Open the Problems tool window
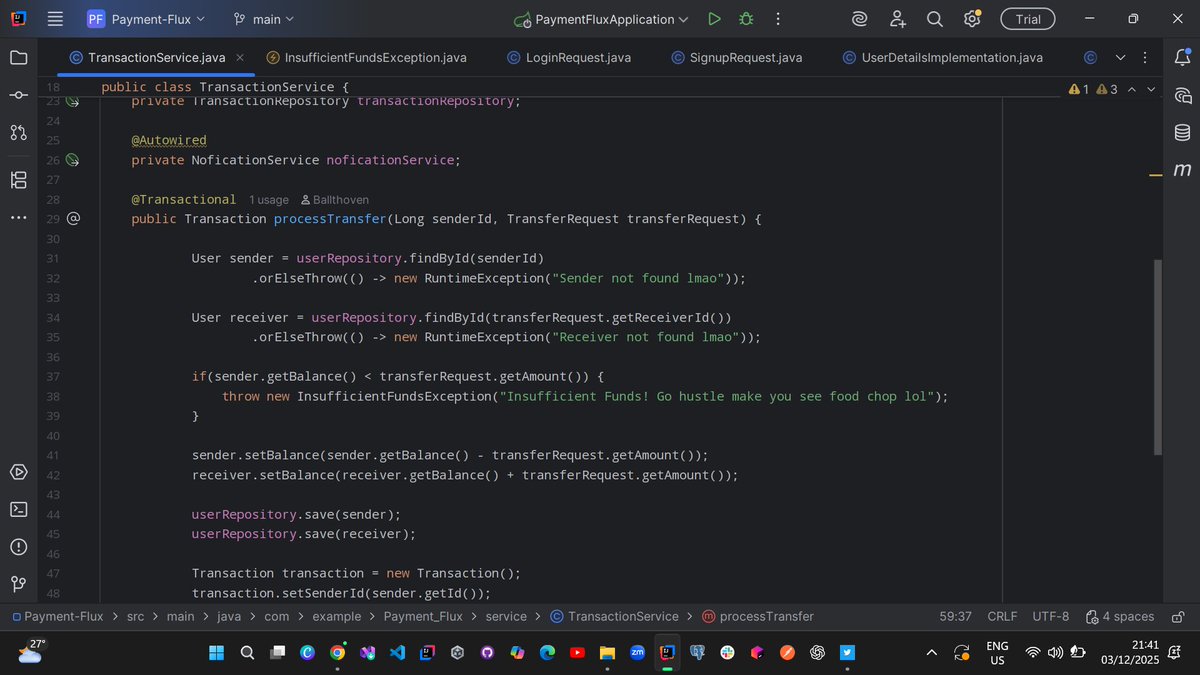1200x675 pixels. [x=18, y=546]
